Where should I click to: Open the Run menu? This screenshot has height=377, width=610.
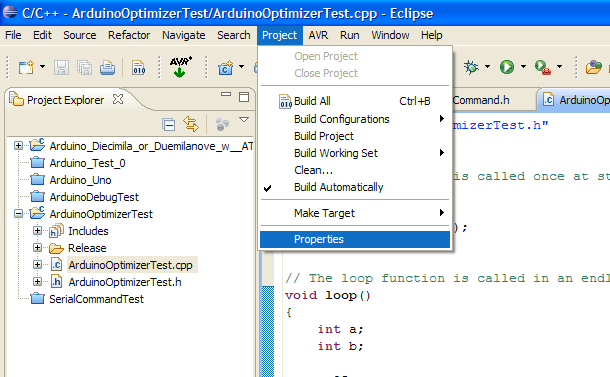[349, 35]
